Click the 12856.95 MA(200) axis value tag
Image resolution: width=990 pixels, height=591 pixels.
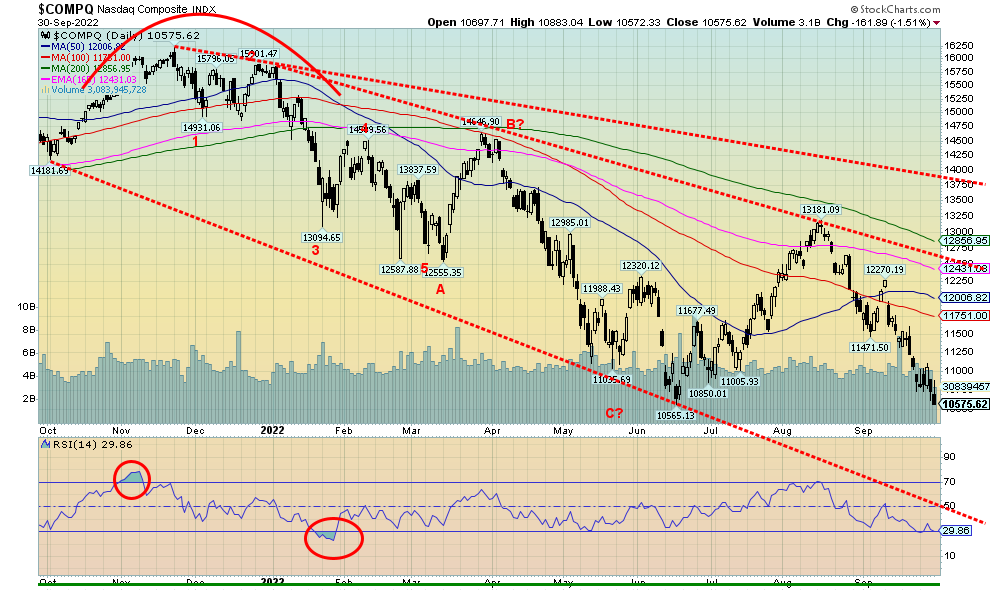click(x=964, y=241)
